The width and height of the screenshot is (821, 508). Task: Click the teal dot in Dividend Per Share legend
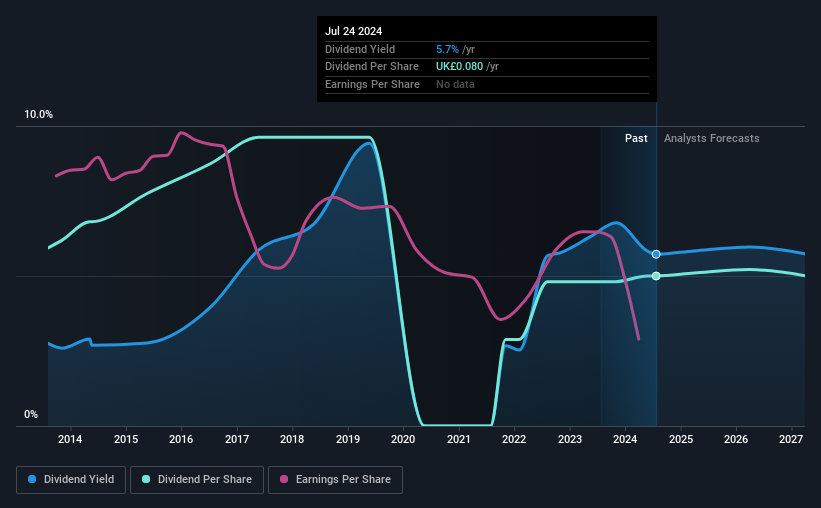click(146, 479)
